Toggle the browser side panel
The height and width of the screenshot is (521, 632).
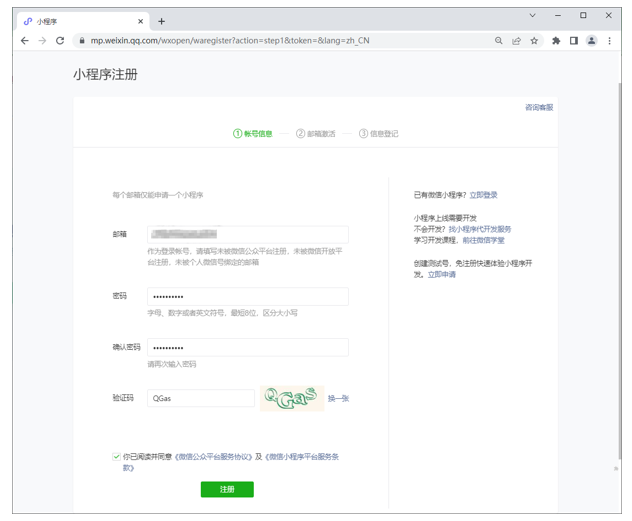[574, 41]
